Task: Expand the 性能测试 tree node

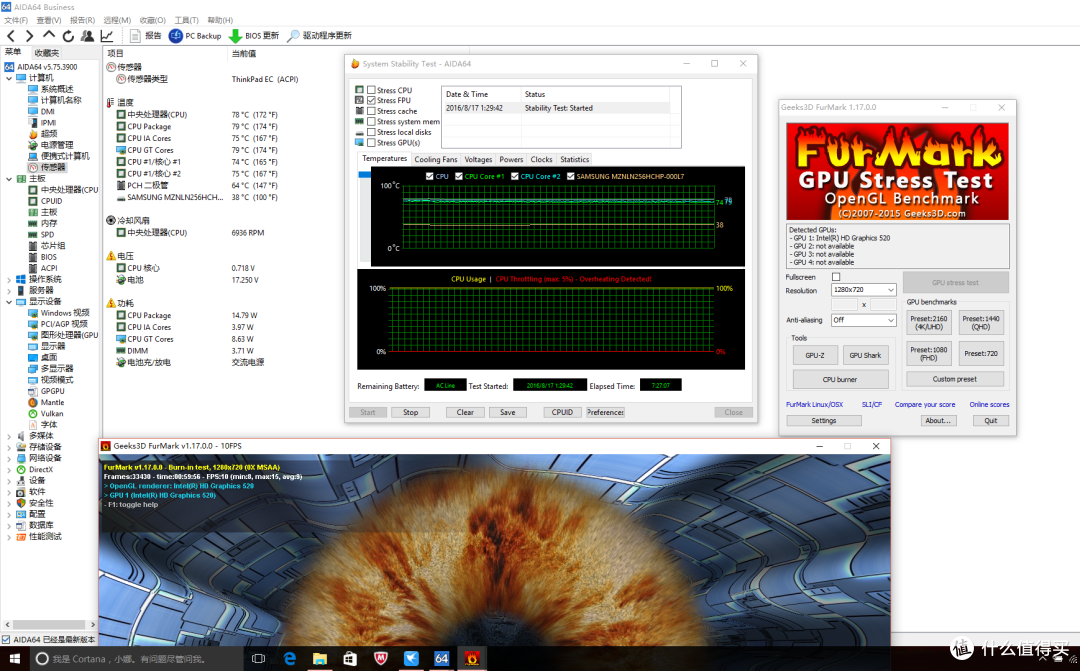Action: pos(9,537)
